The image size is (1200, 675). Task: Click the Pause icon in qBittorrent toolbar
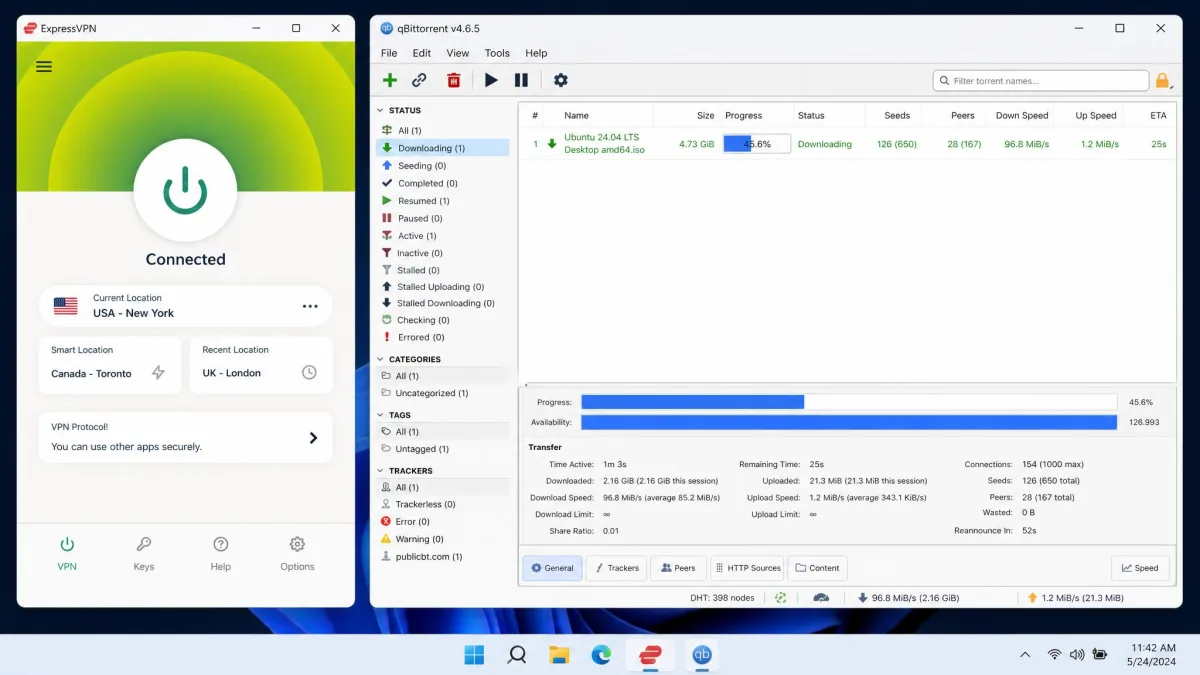coord(521,80)
